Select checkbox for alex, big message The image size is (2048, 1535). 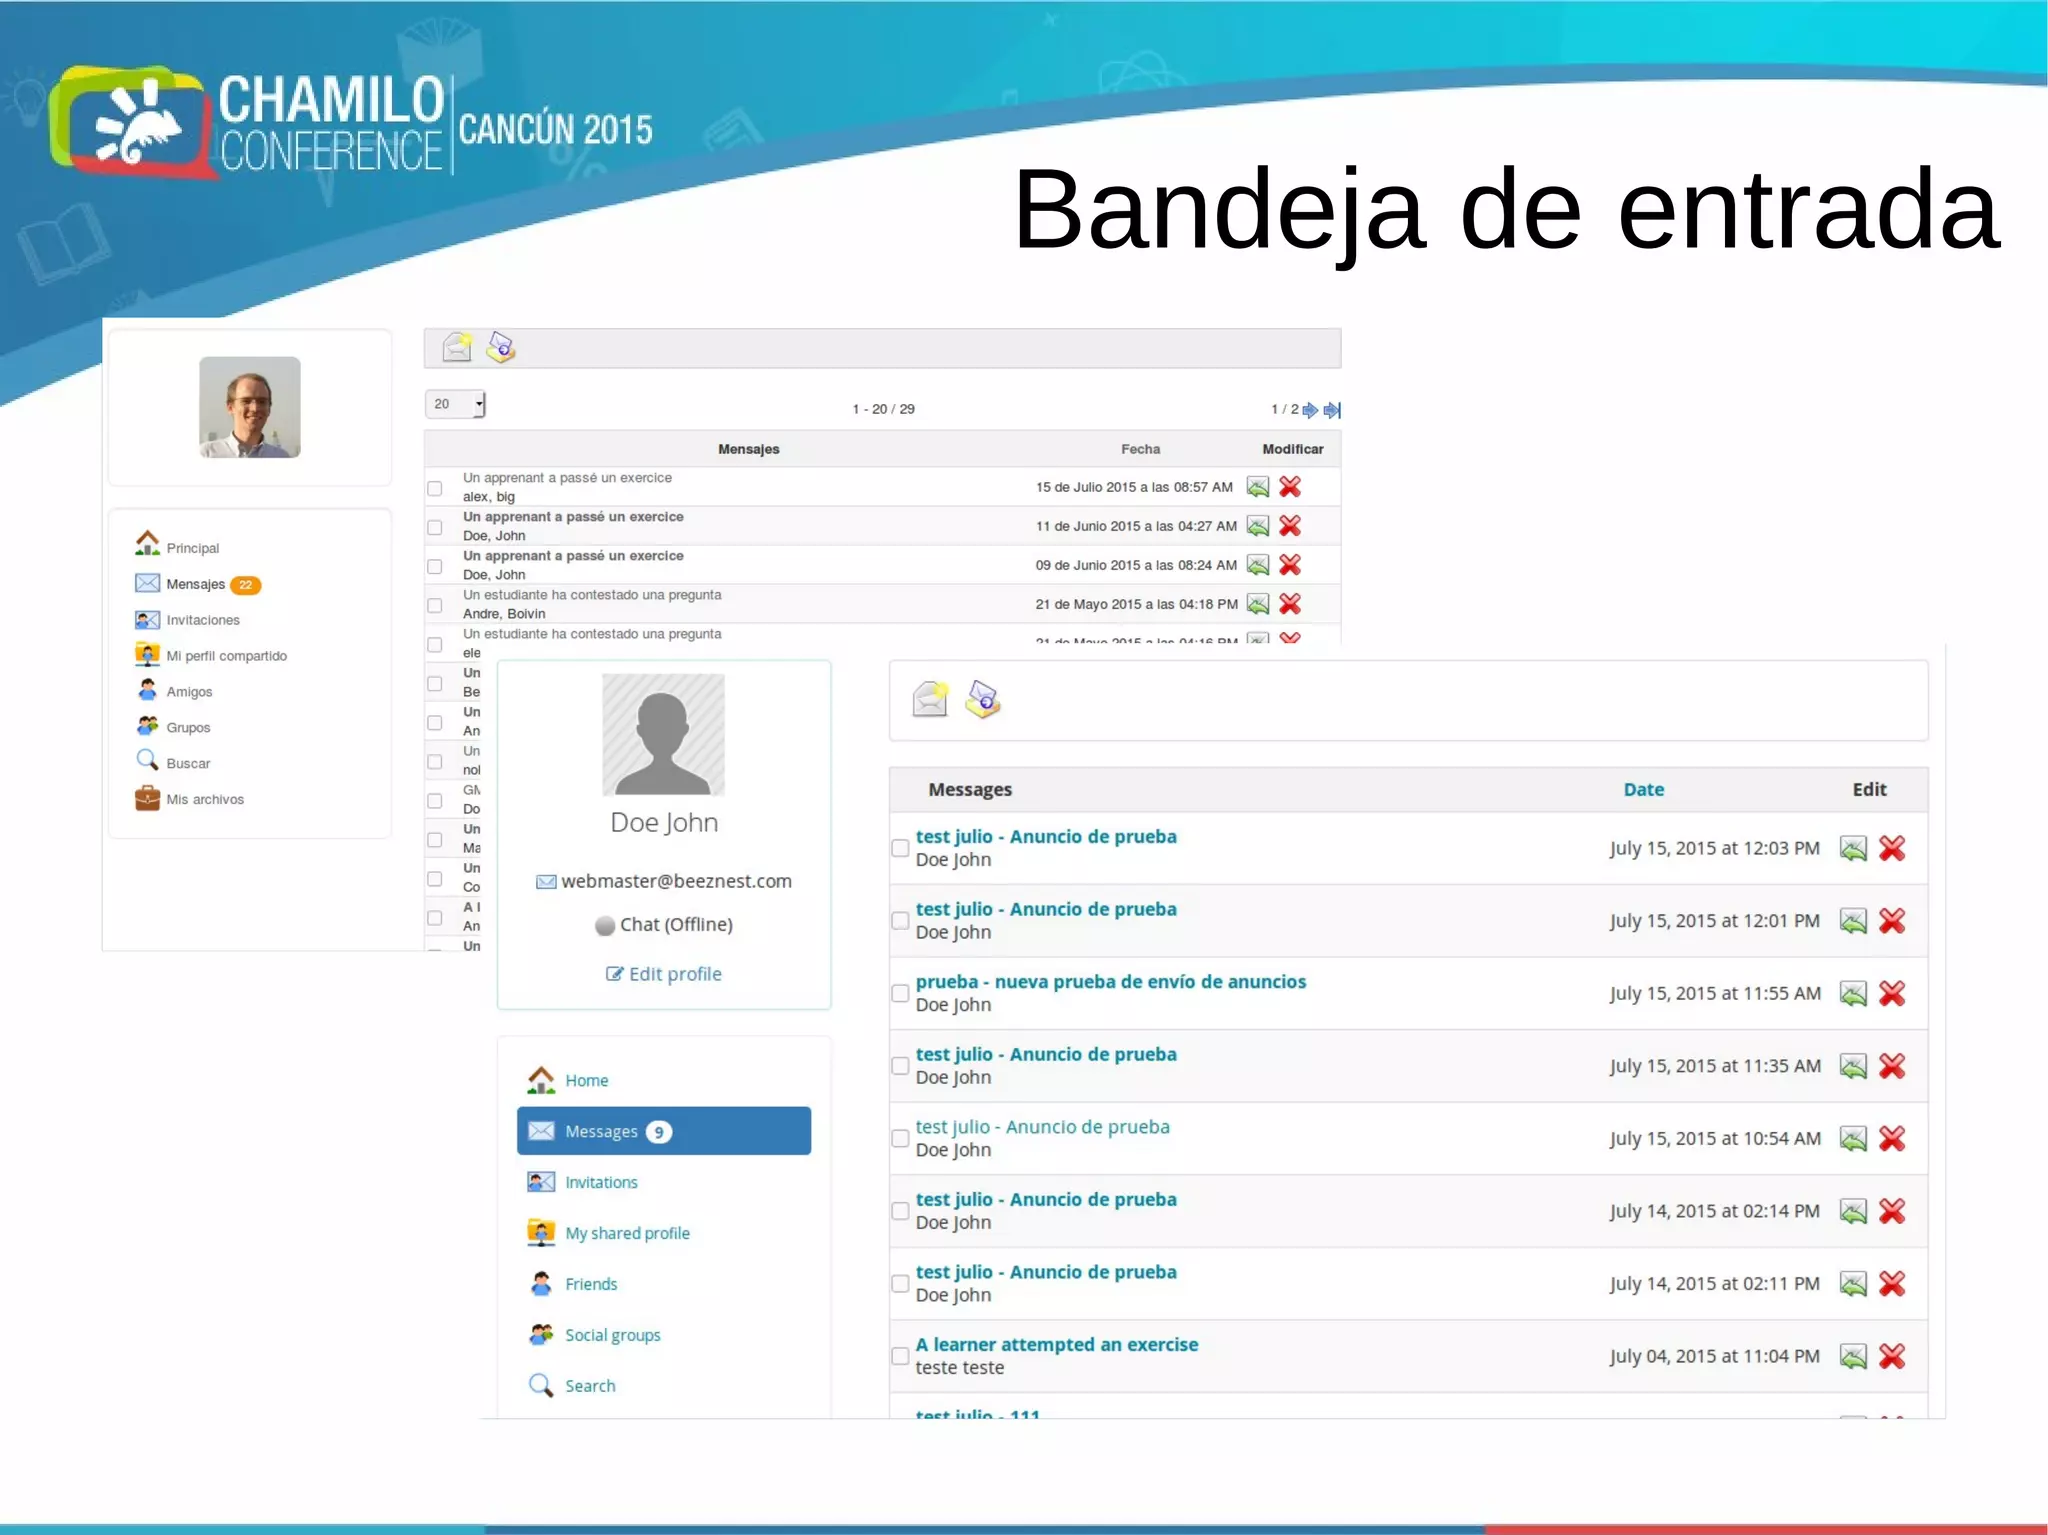pos(435,488)
